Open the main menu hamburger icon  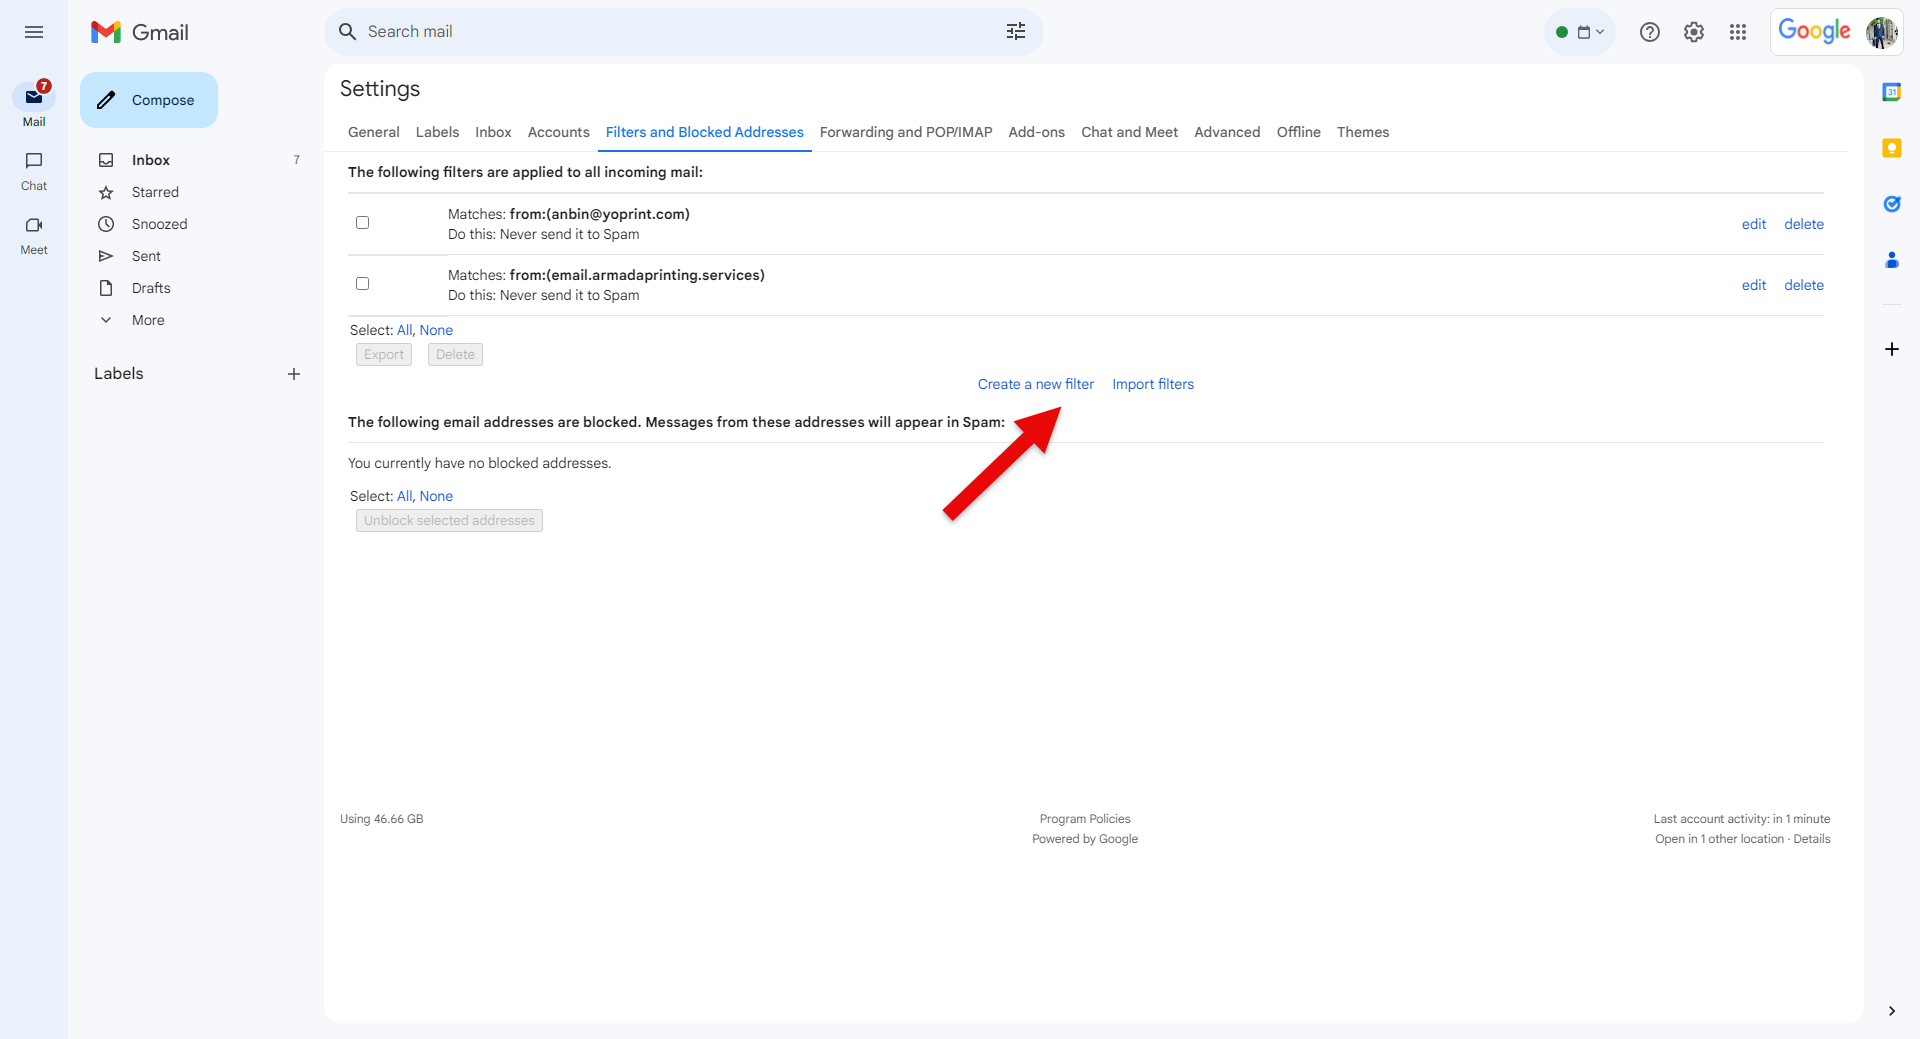pos(34,32)
